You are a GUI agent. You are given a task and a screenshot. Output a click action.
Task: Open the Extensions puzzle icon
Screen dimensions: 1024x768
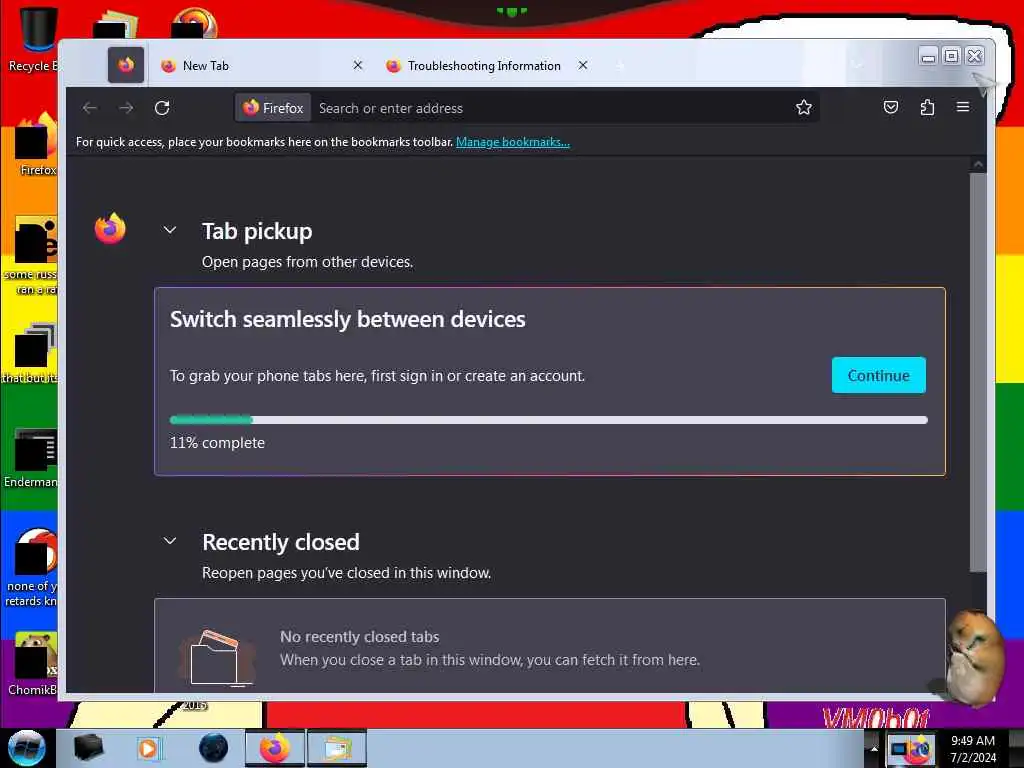point(927,107)
